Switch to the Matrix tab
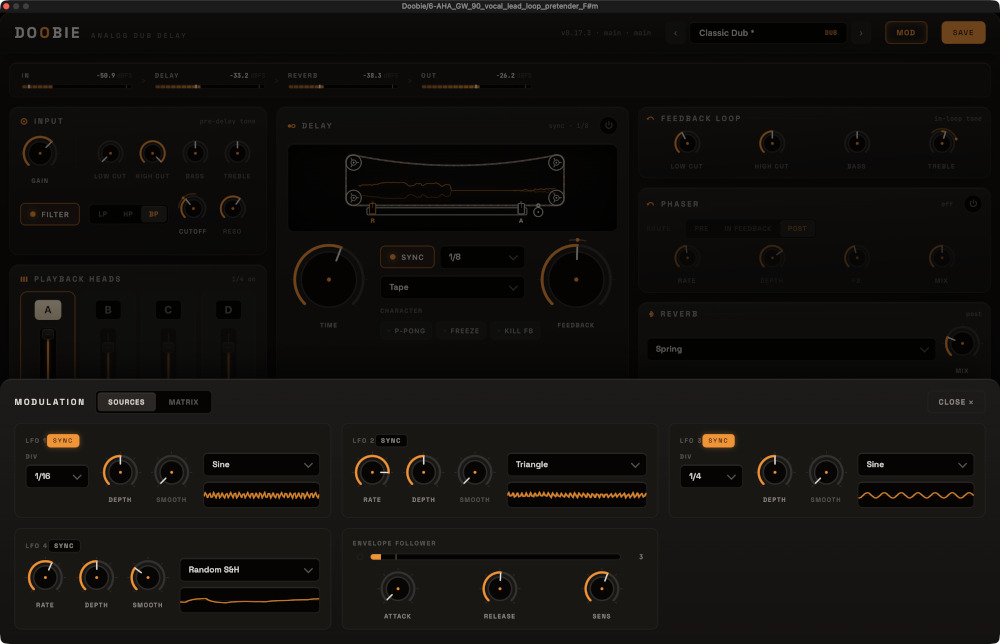Image resolution: width=1000 pixels, height=644 pixels. coord(183,402)
